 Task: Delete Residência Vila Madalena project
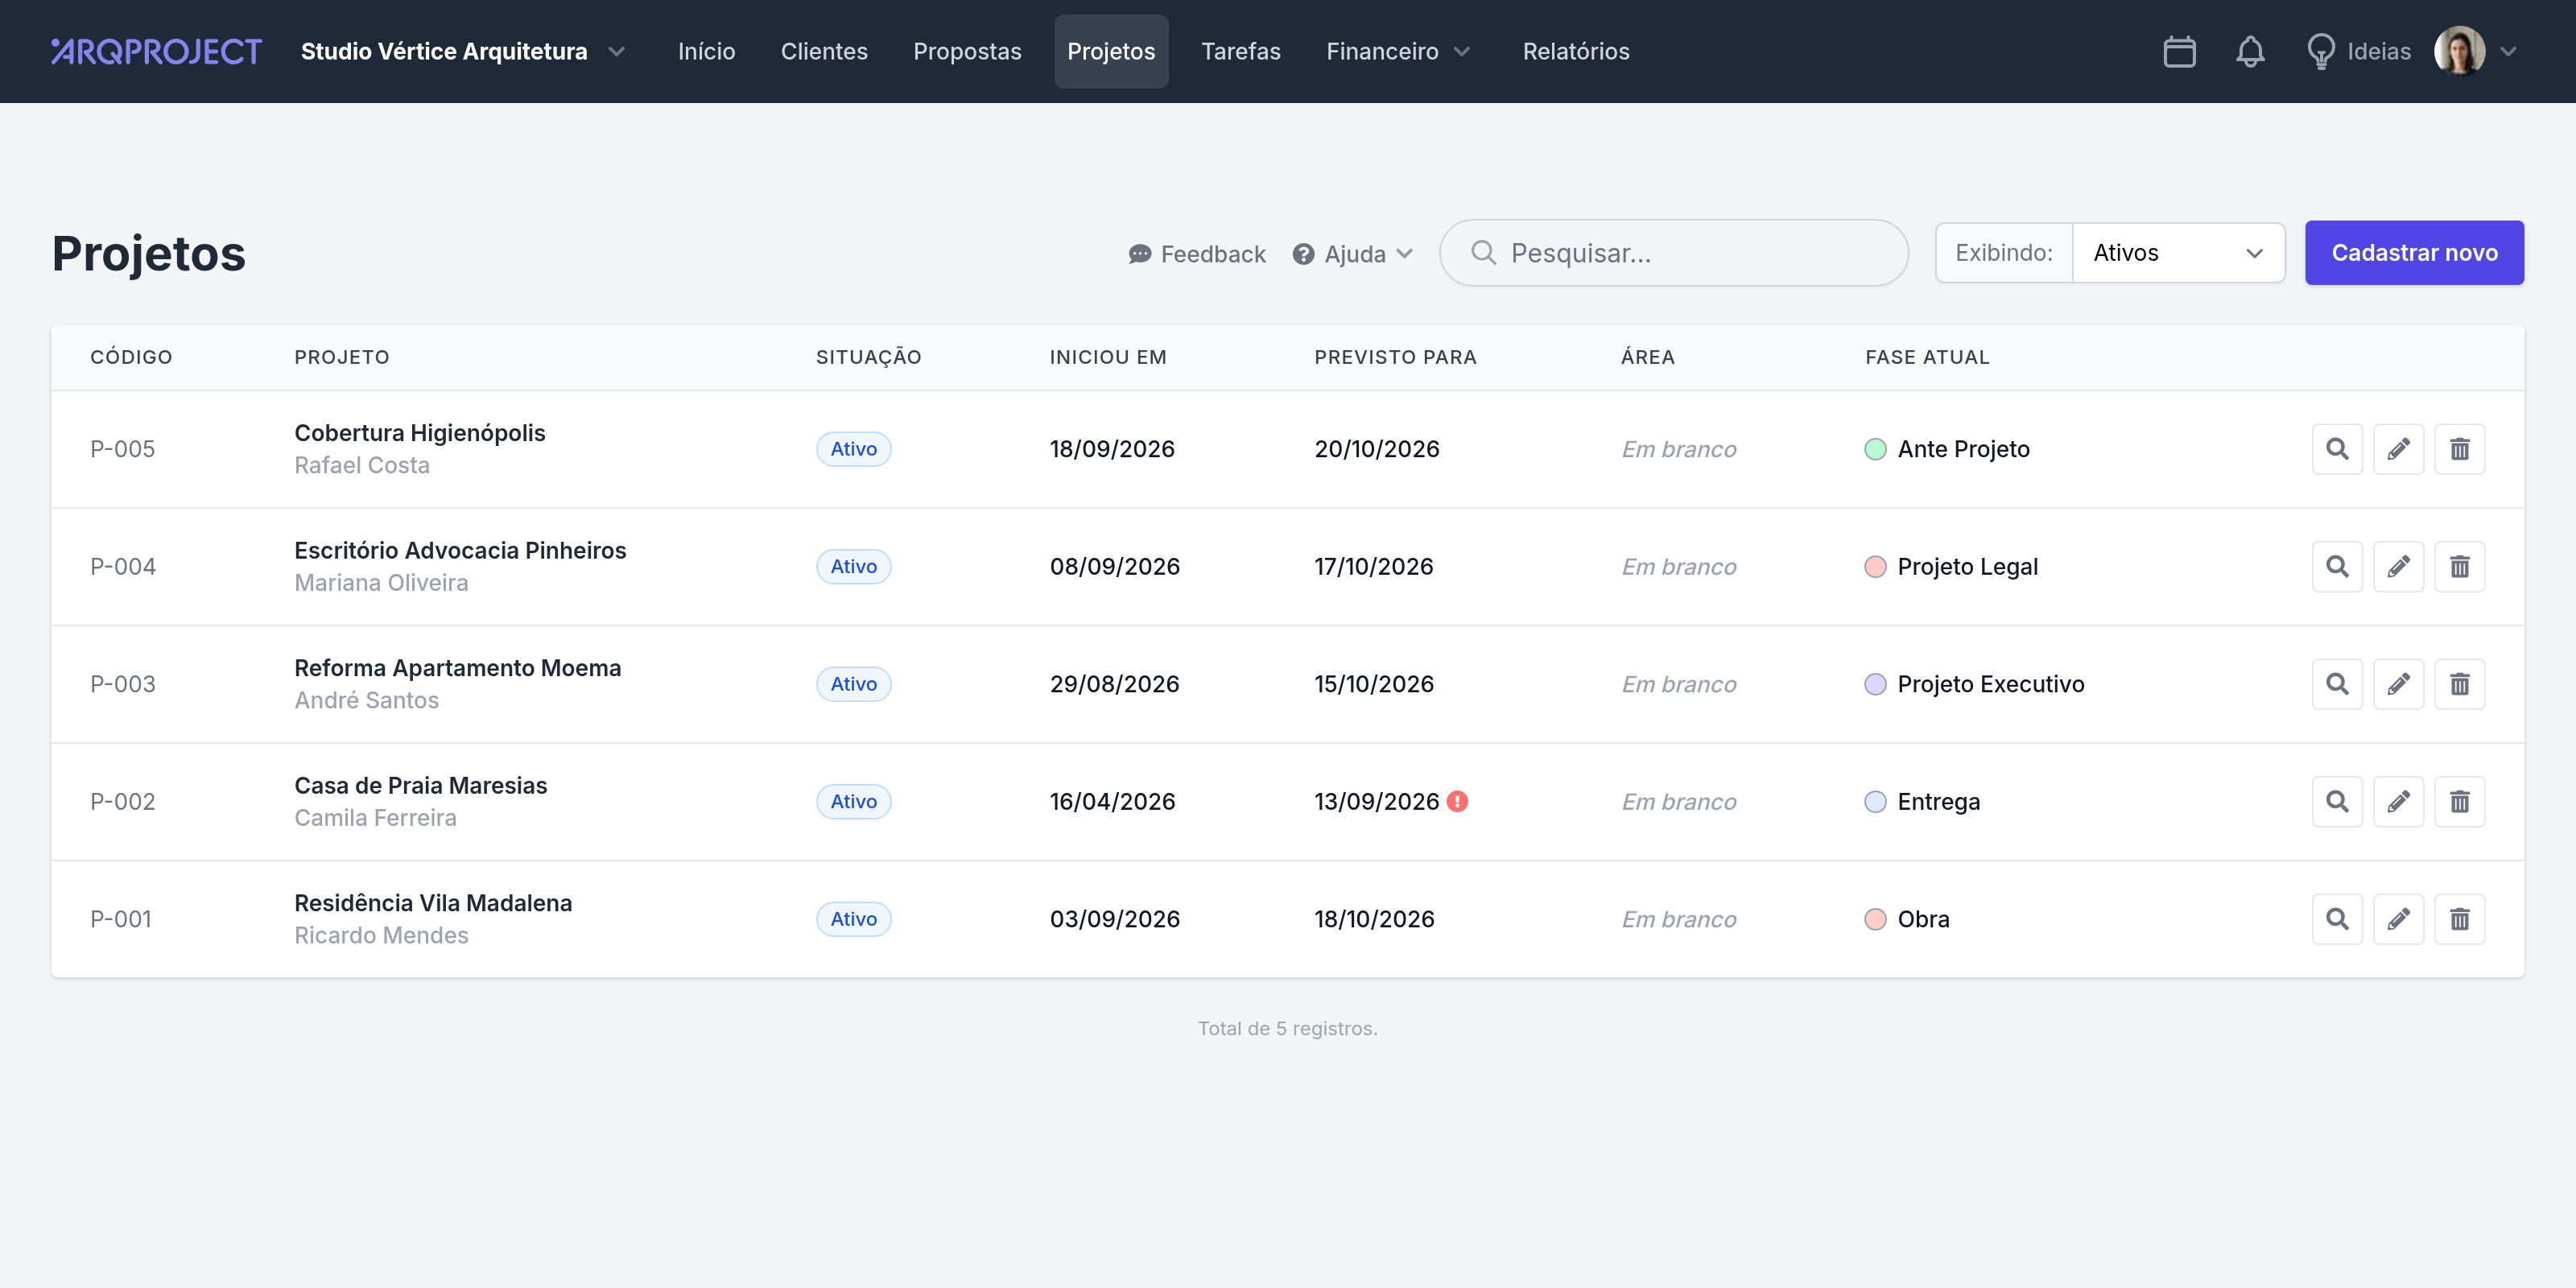2459,919
